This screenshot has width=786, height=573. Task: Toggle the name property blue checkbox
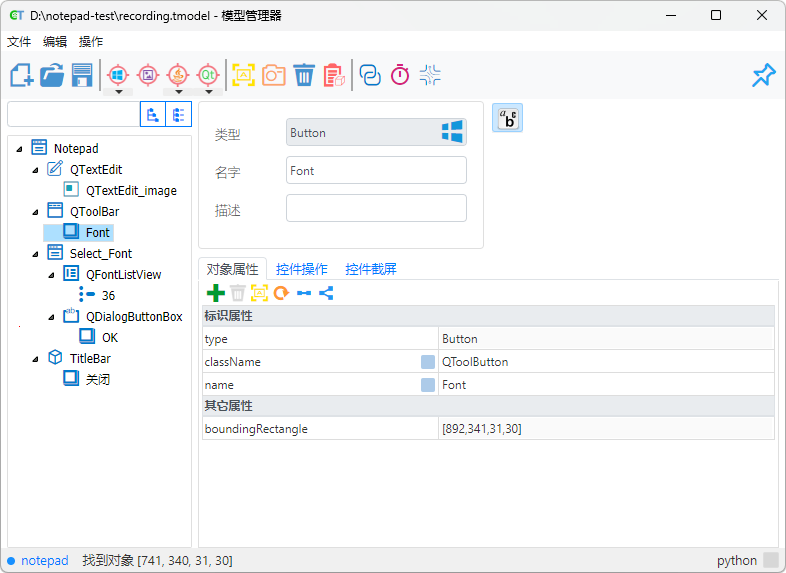[428, 385]
